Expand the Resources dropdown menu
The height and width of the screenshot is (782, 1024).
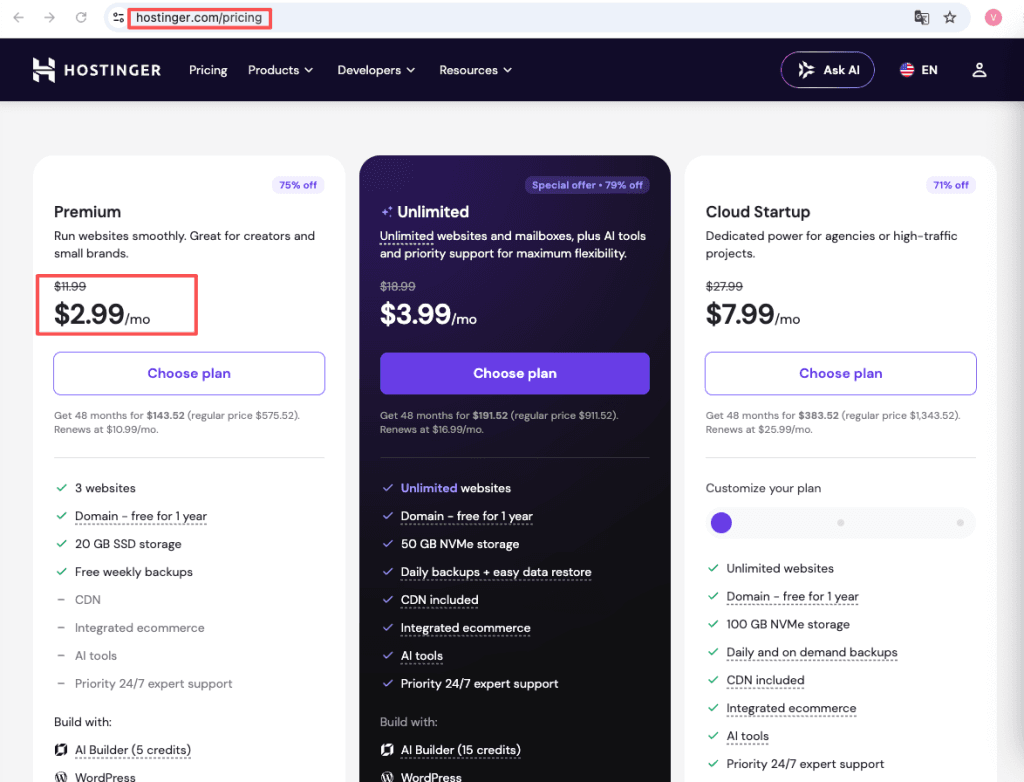click(475, 70)
